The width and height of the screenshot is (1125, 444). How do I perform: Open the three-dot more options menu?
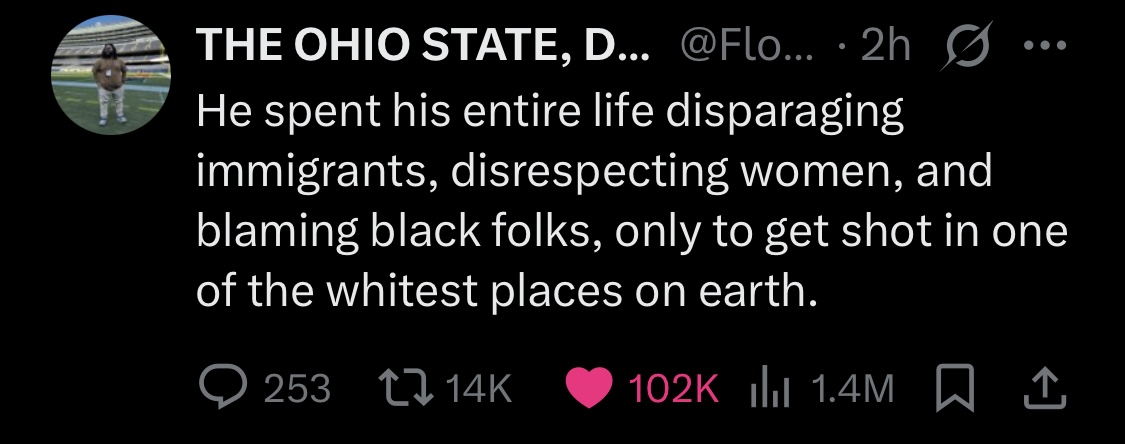pos(1042,45)
